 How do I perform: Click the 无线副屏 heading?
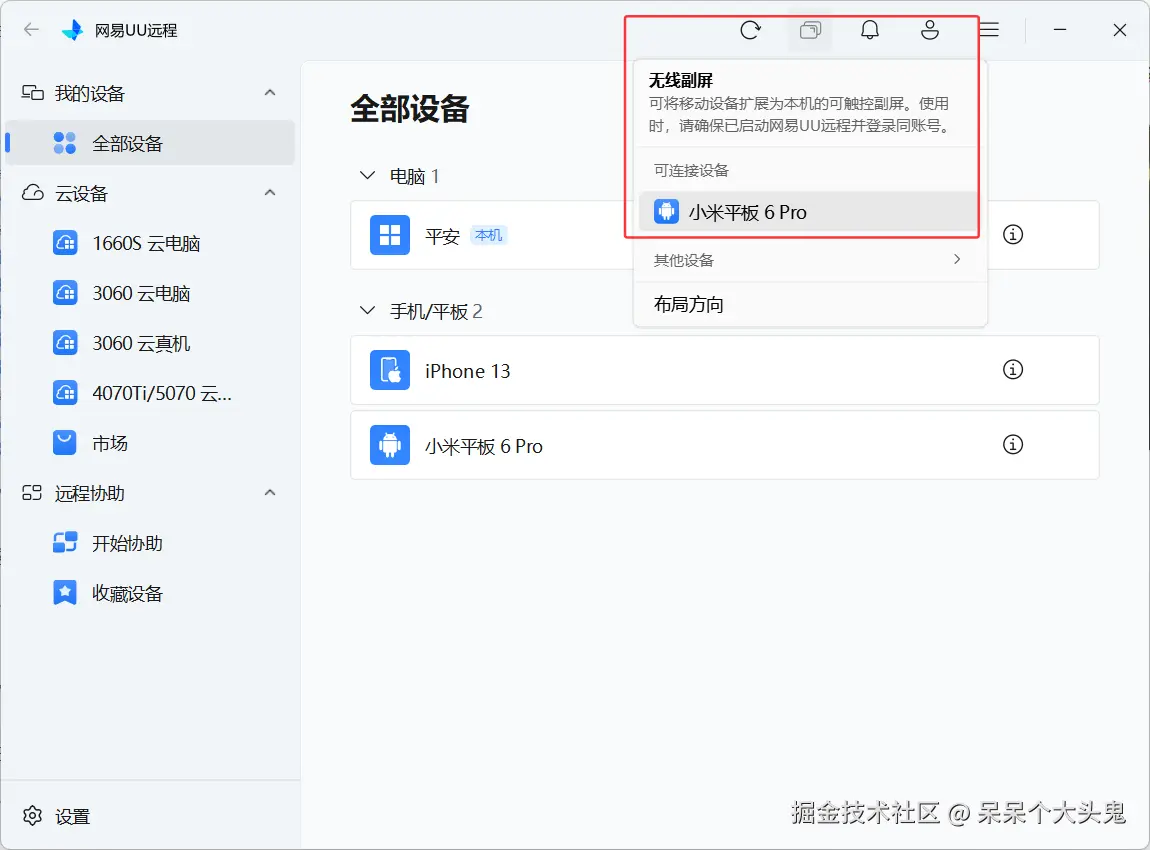(681, 80)
